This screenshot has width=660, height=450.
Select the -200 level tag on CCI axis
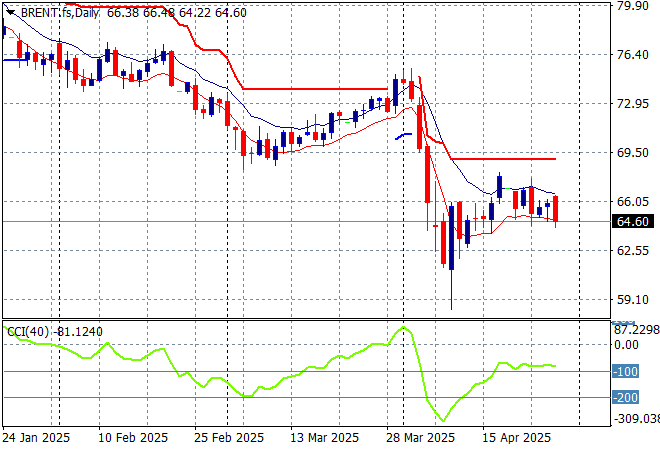click(626, 397)
